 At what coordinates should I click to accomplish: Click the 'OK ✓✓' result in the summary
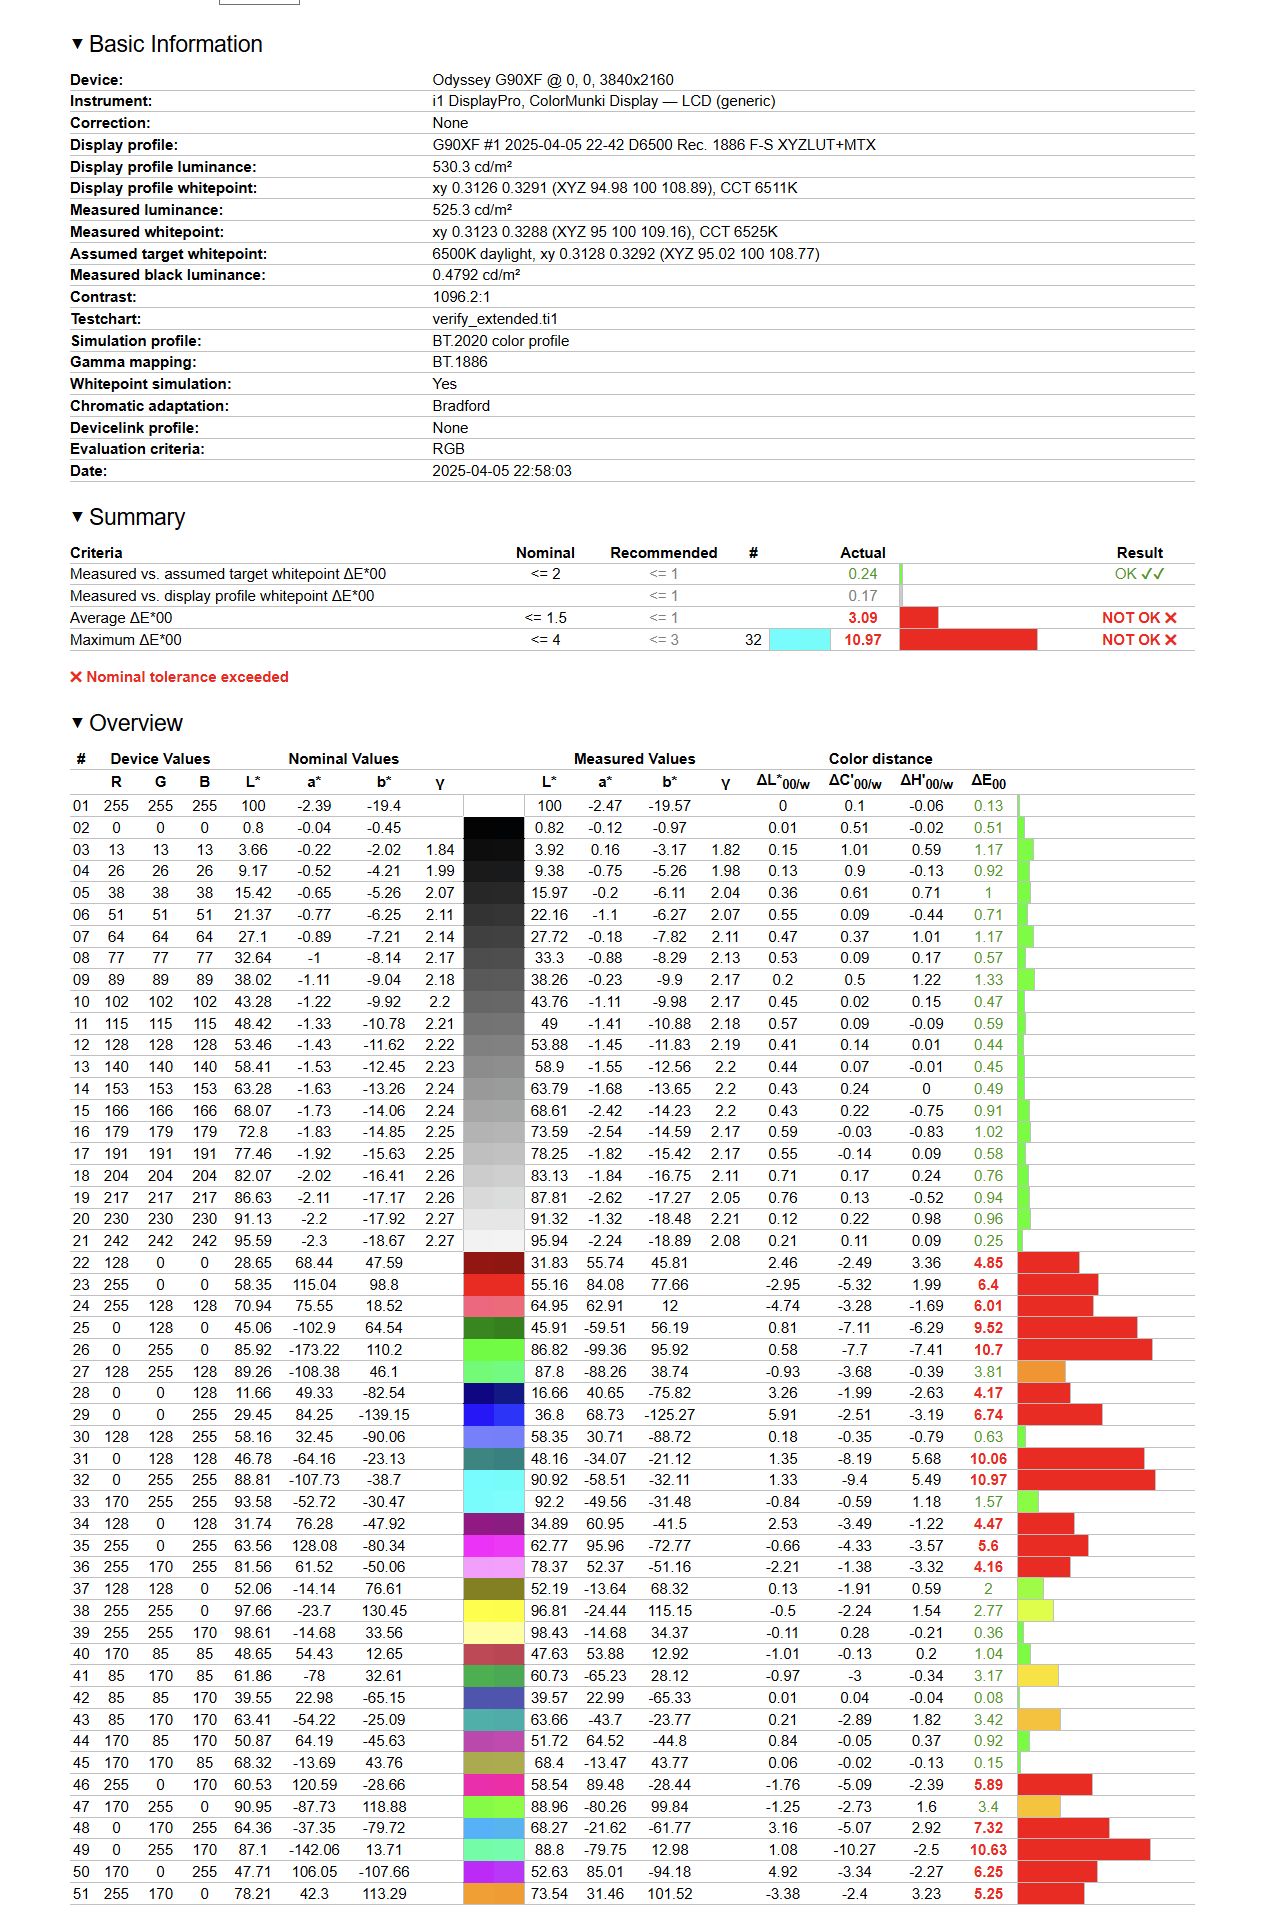click(x=1140, y=574)
